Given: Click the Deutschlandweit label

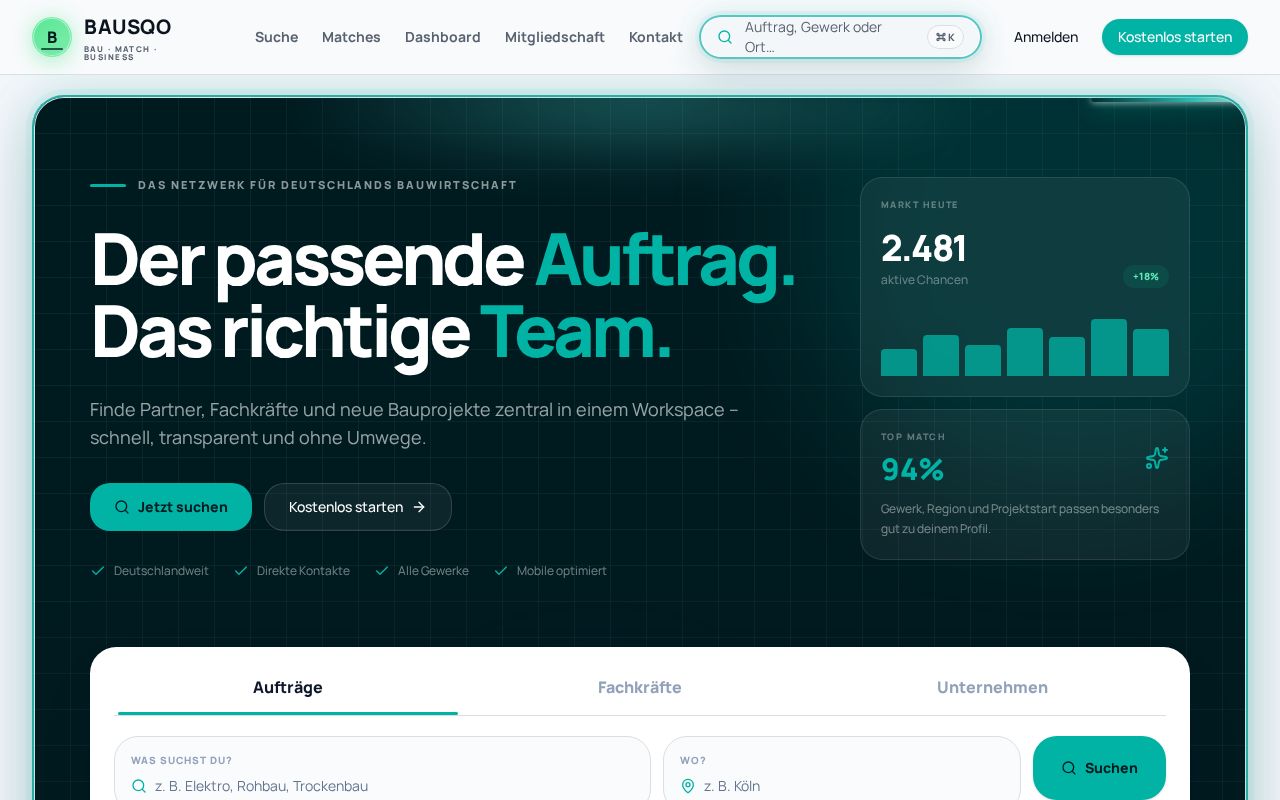Looking at the screenshot, I should pyautogui.click(x=161, y=571).
